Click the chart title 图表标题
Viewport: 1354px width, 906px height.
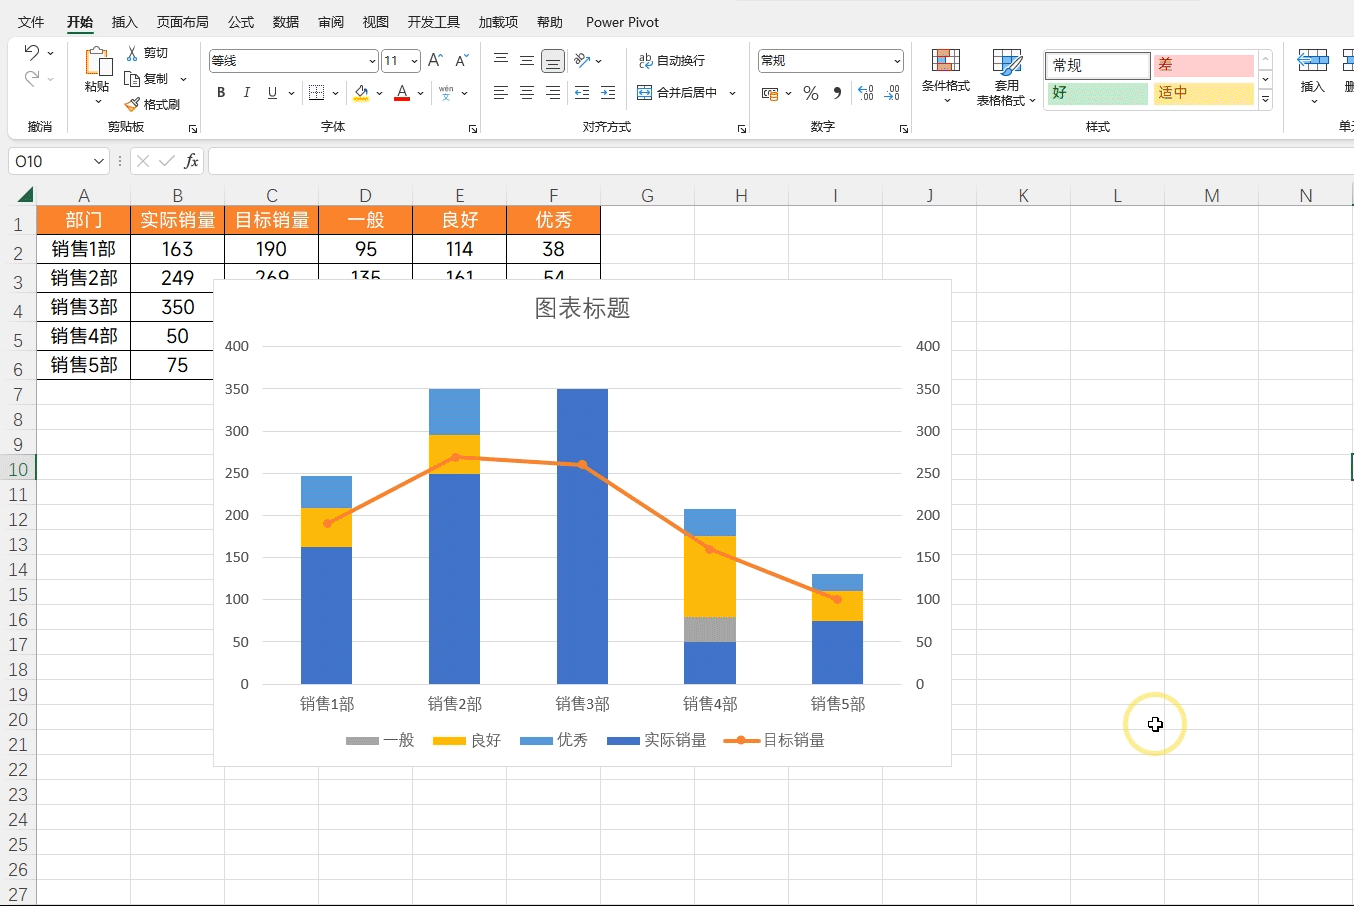click(x=582, y=308)
